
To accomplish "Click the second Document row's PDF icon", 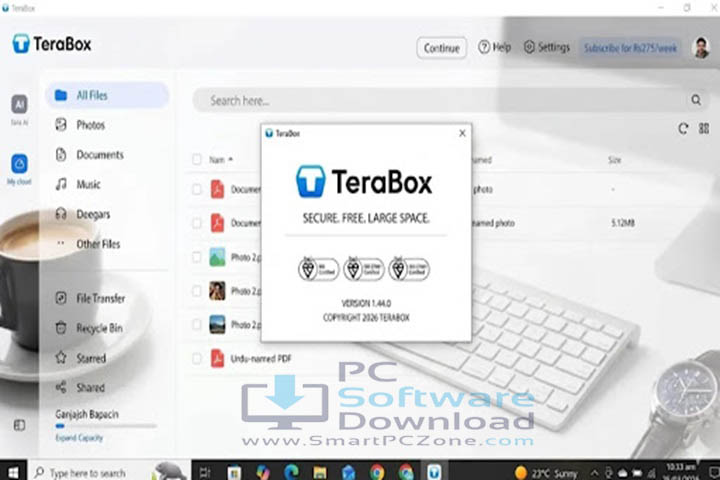I will coord(217,223).
